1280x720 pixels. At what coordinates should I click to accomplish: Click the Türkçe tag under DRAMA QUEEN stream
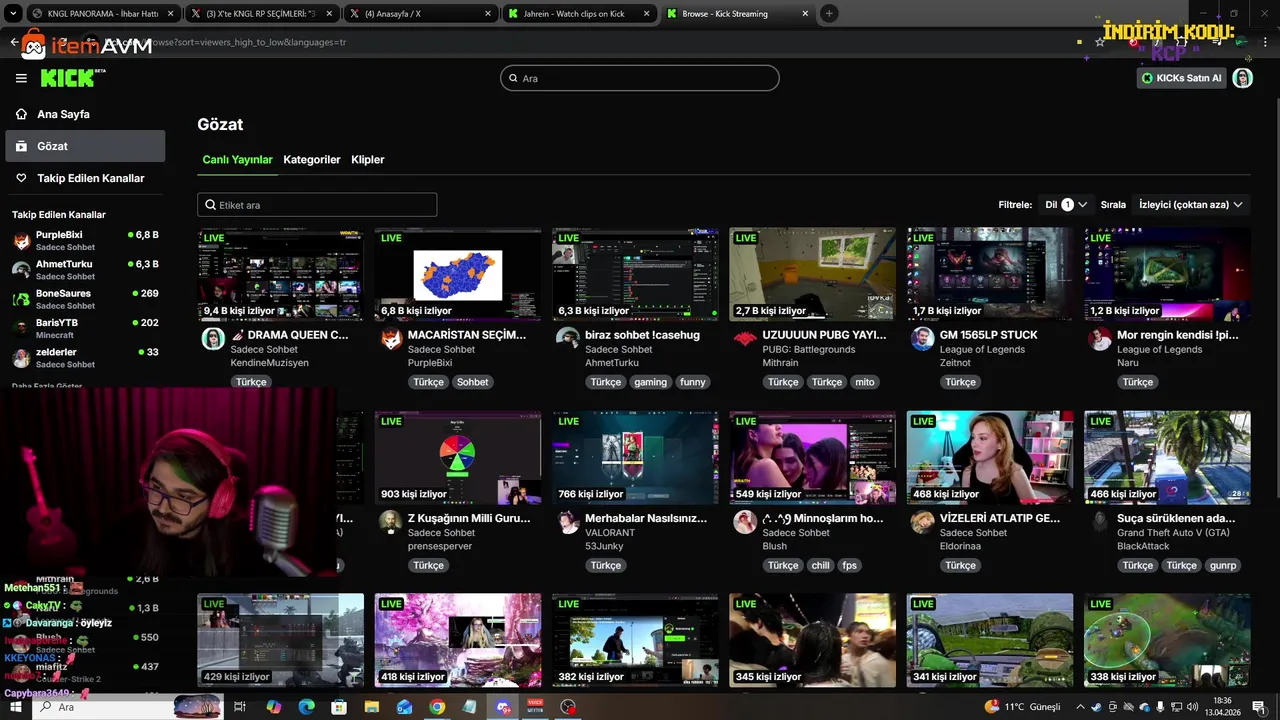pyautogui.click(x=251, y=382)
